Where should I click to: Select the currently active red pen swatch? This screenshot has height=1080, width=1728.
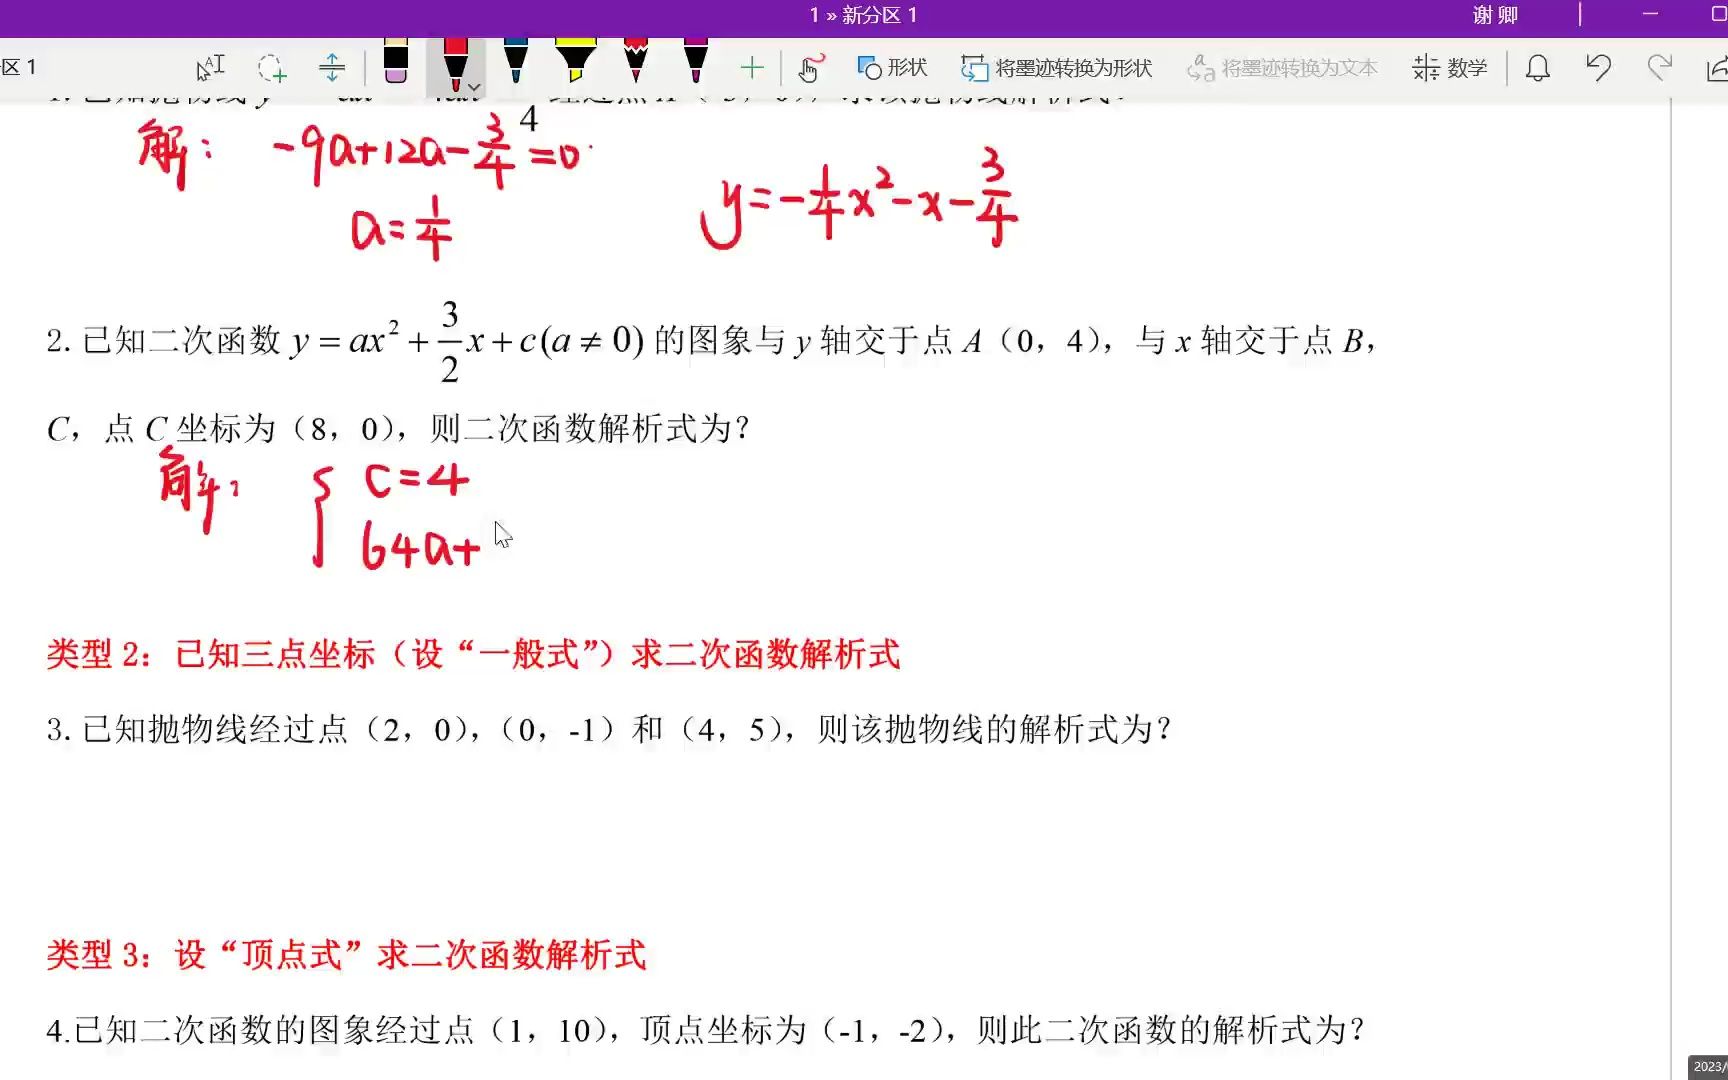(x=455, y=64)
